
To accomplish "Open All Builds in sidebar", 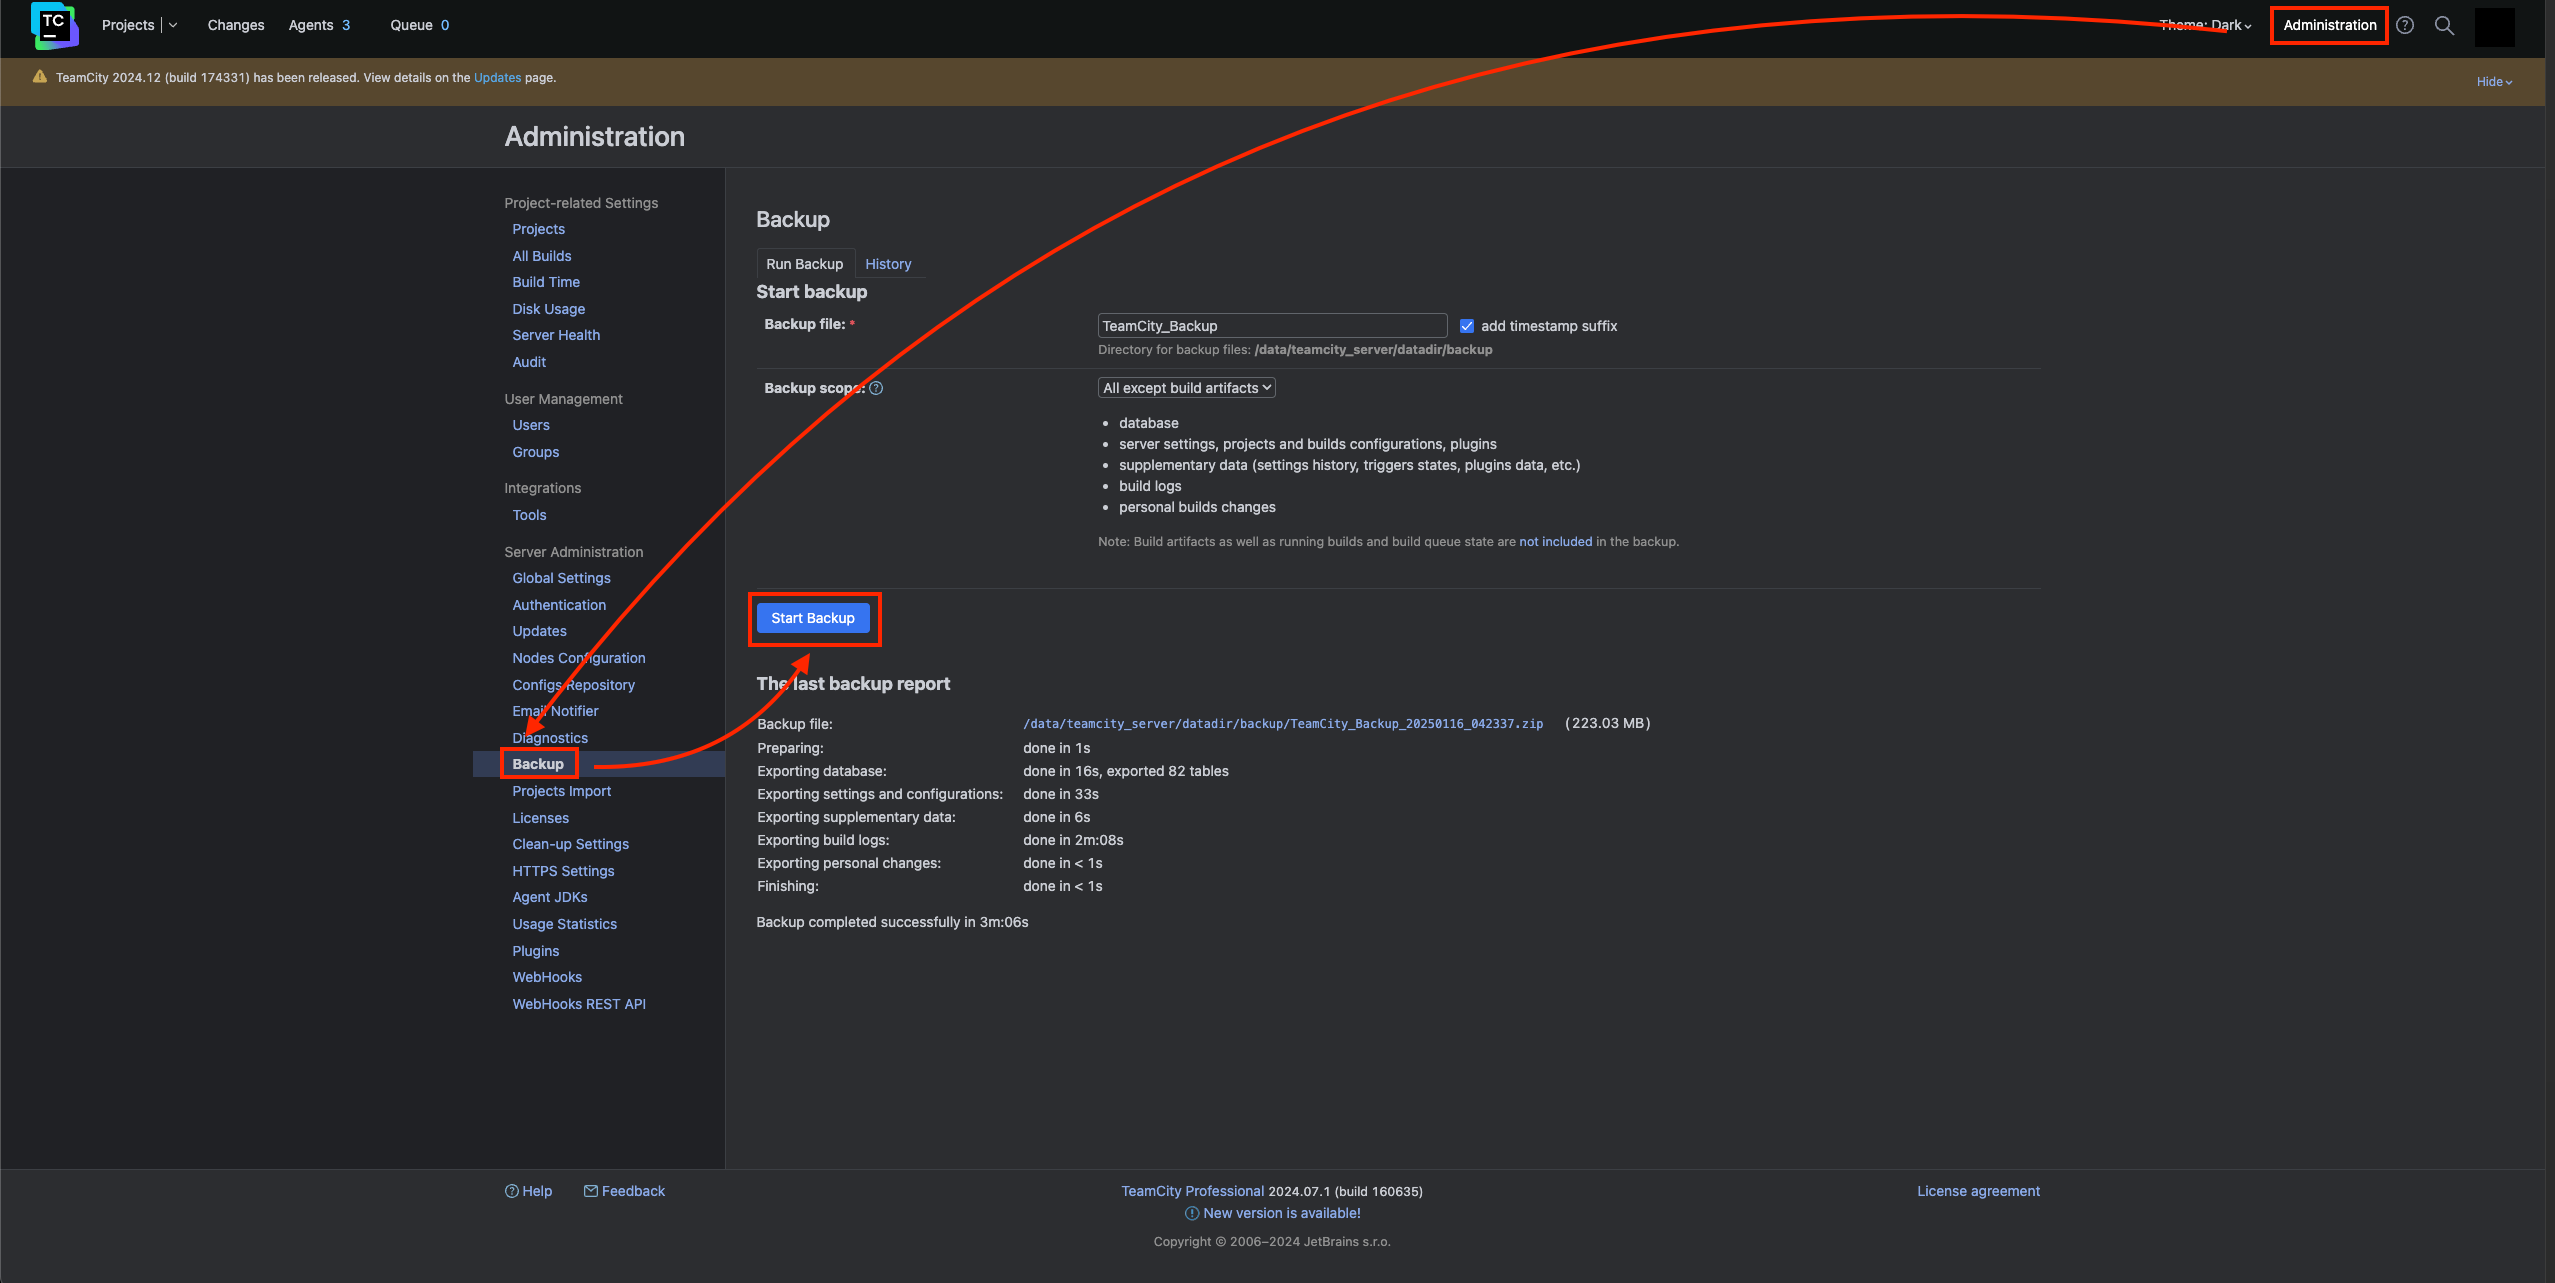I will tap(542, 256).
